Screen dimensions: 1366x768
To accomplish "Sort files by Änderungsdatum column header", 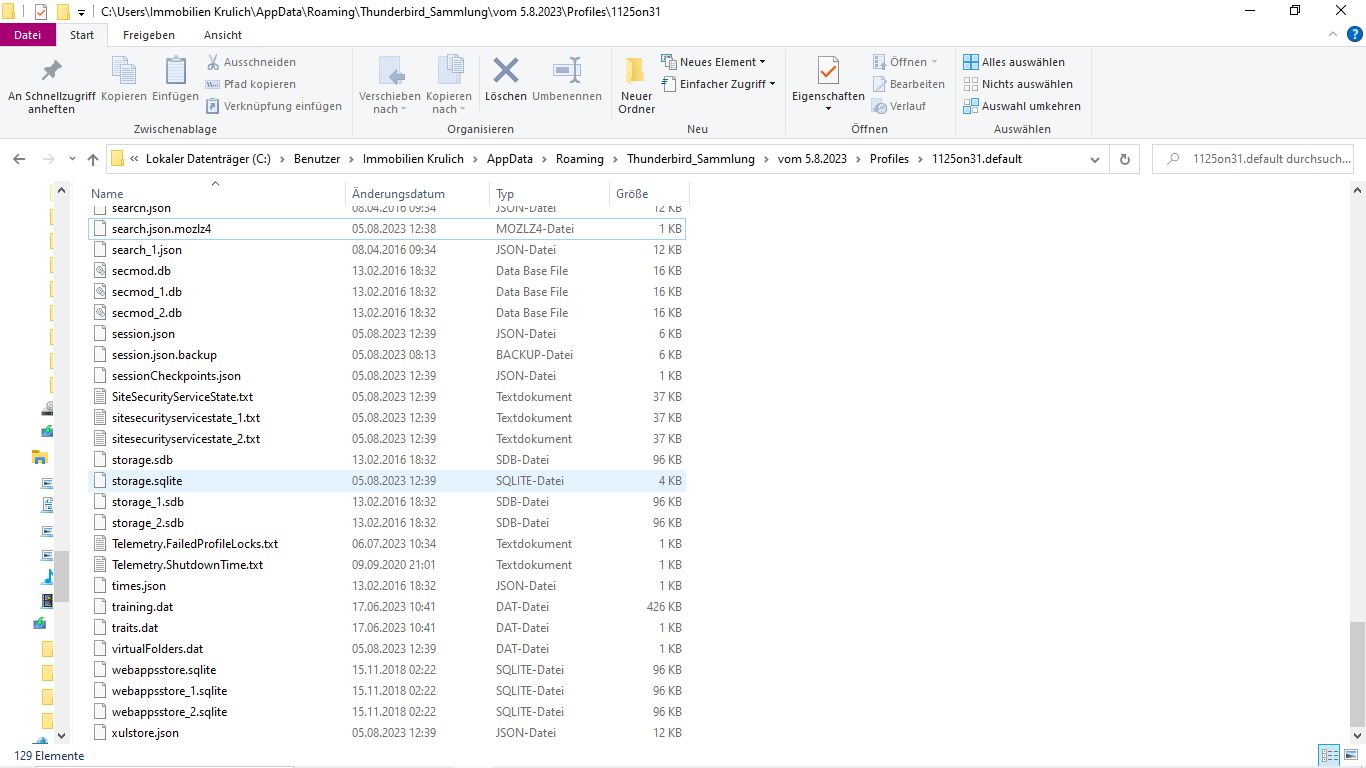I will (398, 194).
